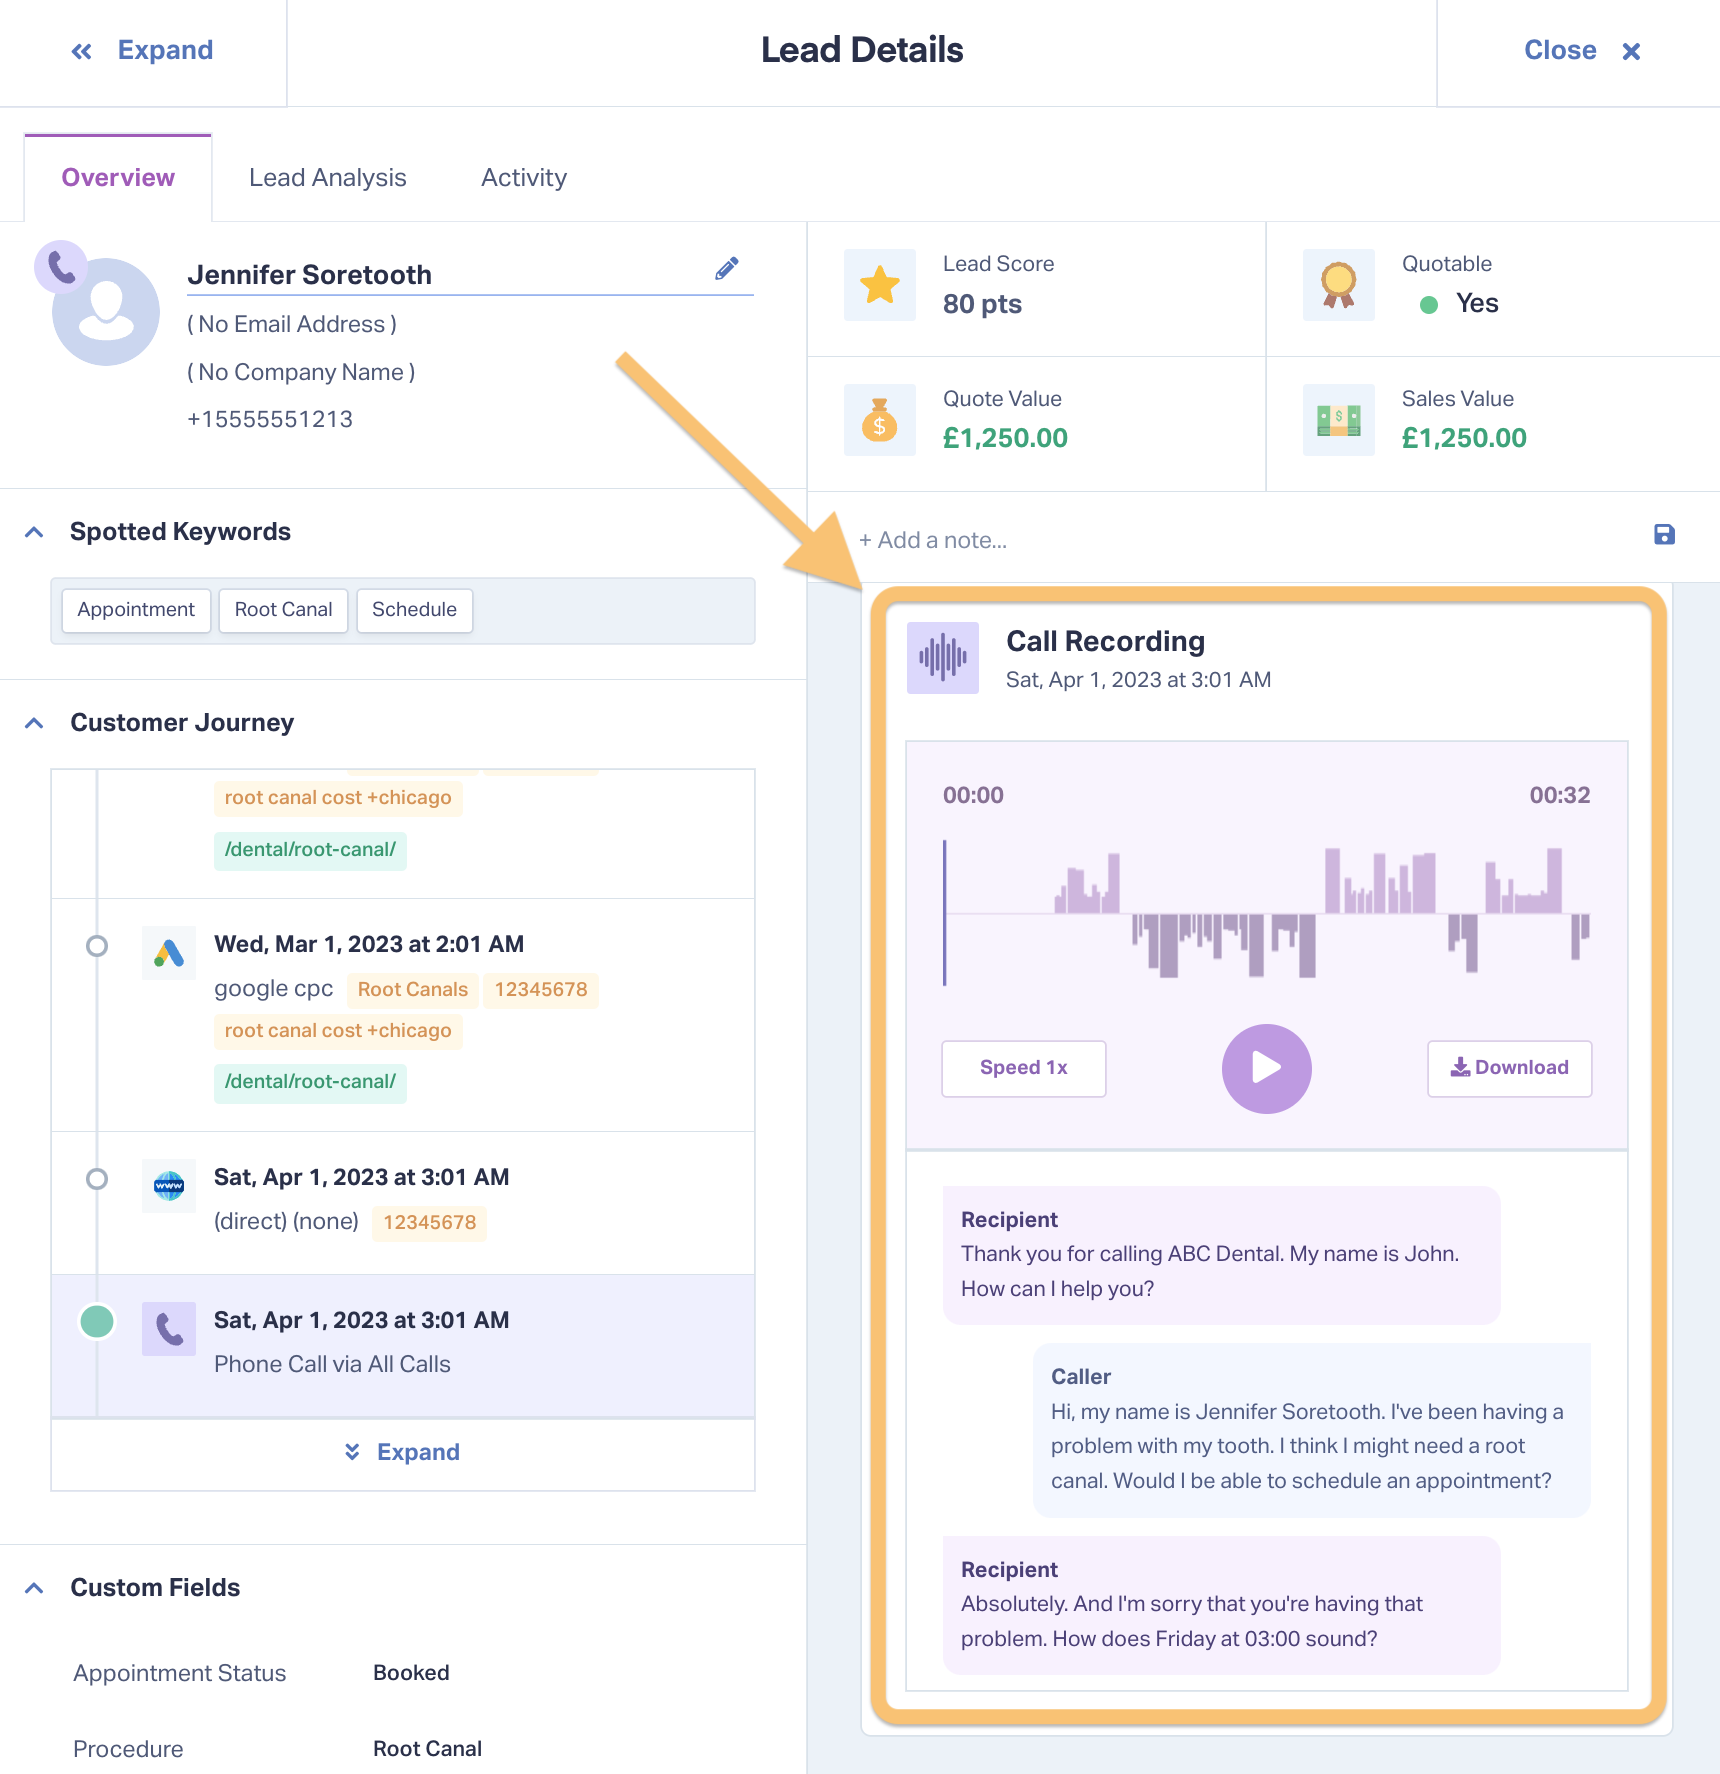Open the Activity tab
This screenshot has width=1720, height=1774.
point(524,178)
